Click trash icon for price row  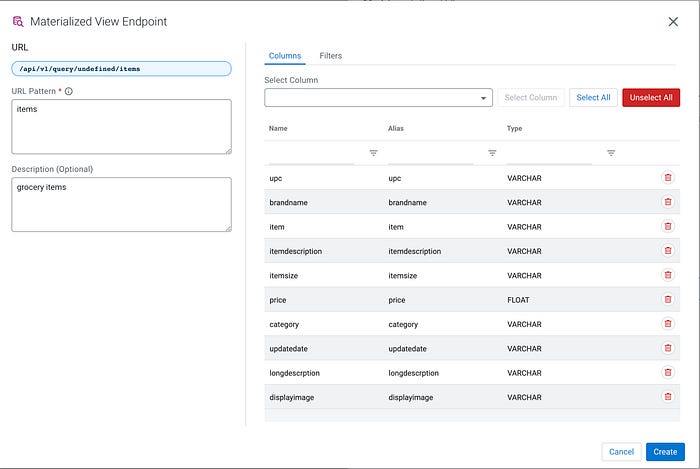(668, 299)
